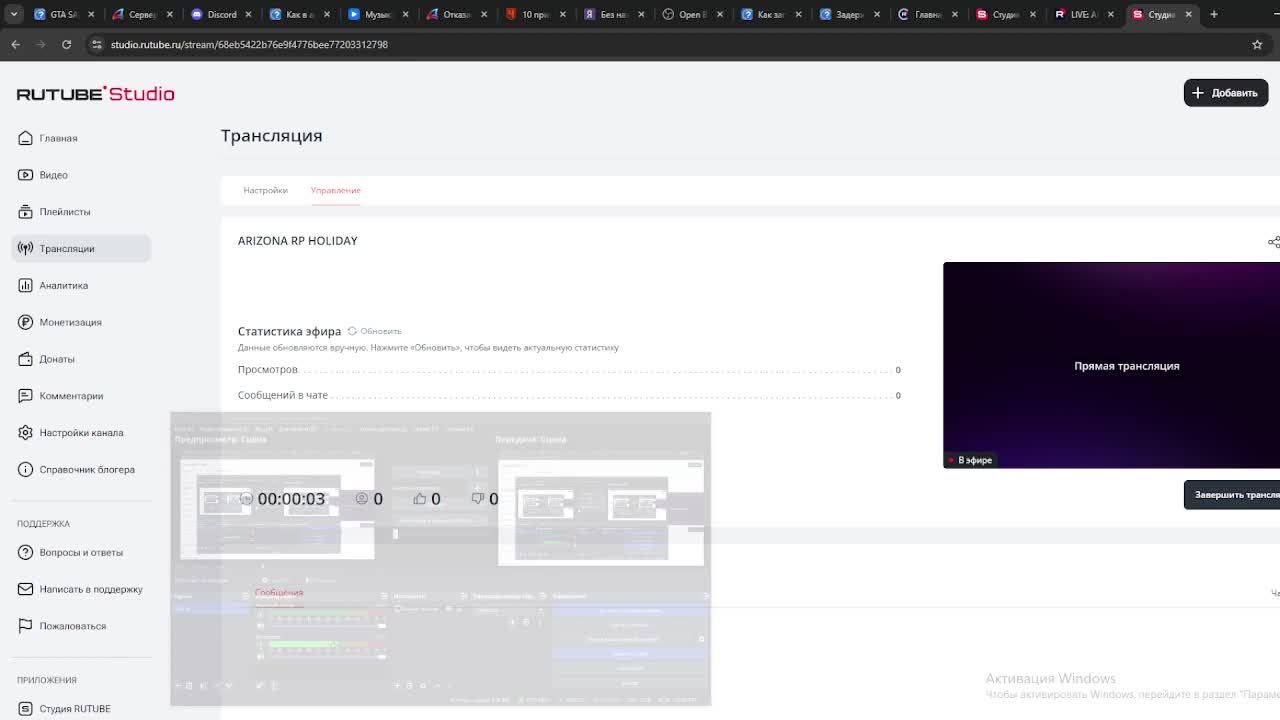Viewport: 1280px width, 720px height.
Task: Click the browser reload button
Action: tap(66, 44)
